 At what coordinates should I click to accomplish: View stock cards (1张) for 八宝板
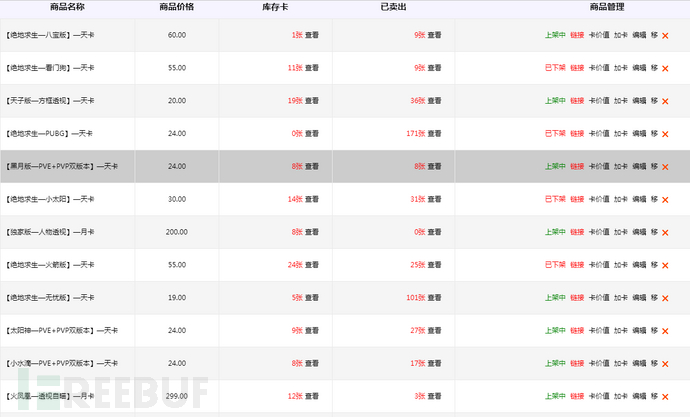coord(312,35)
